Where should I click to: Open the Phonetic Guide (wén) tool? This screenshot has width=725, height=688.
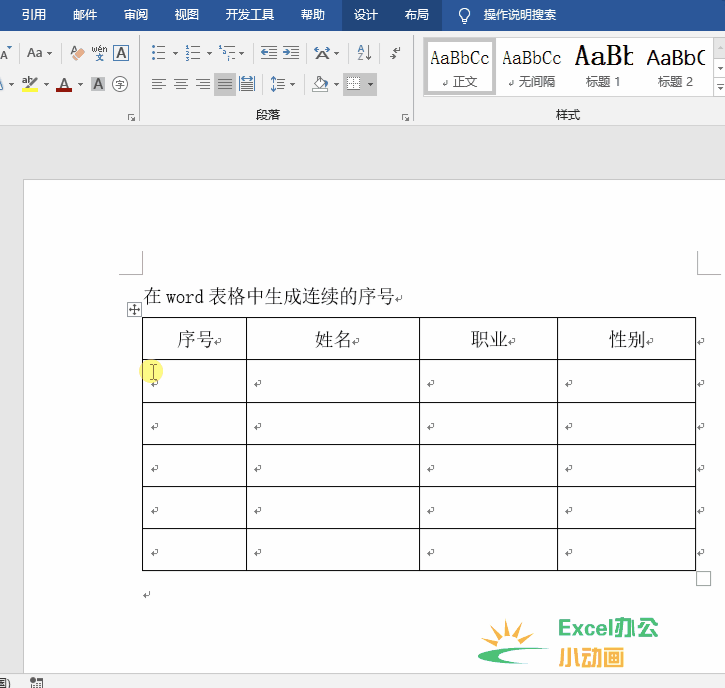[x=99, y=53]
